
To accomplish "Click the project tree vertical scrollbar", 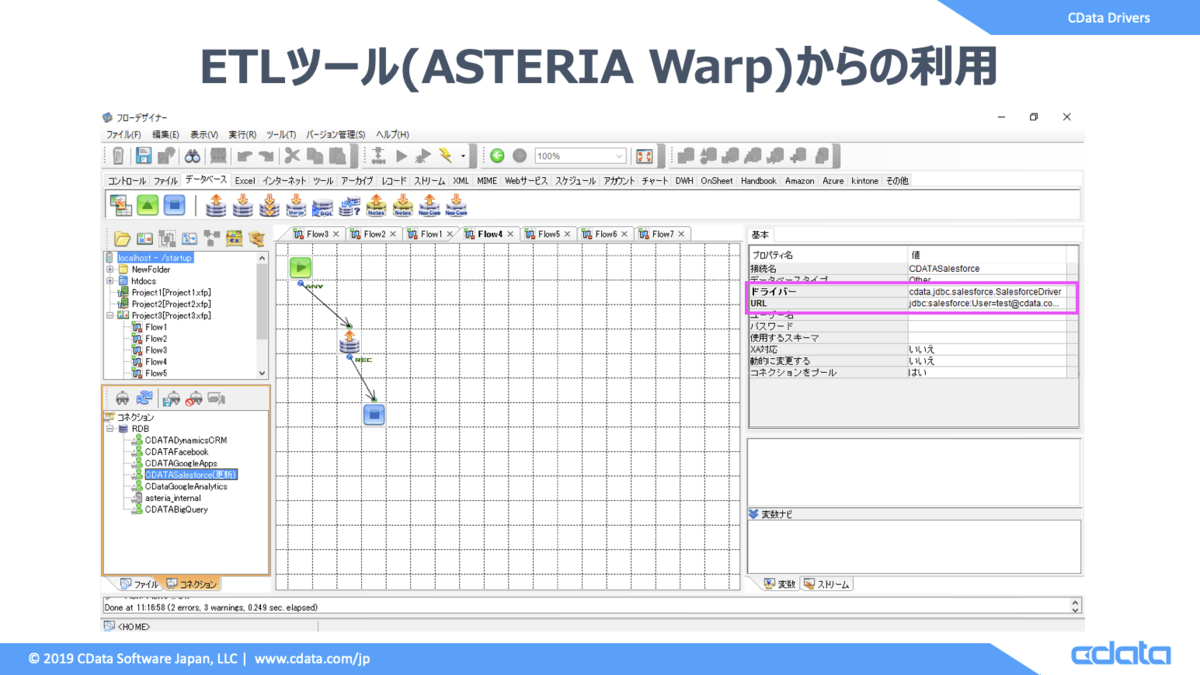I will (263, 315).
